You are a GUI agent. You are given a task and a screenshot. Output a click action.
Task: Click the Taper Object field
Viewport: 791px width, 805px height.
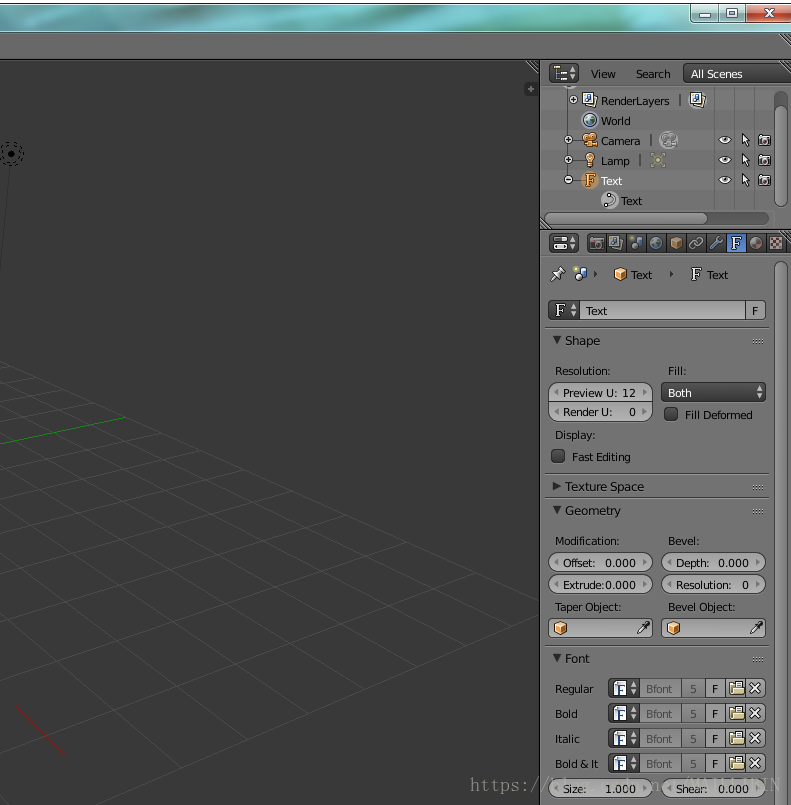coord(600,627)
